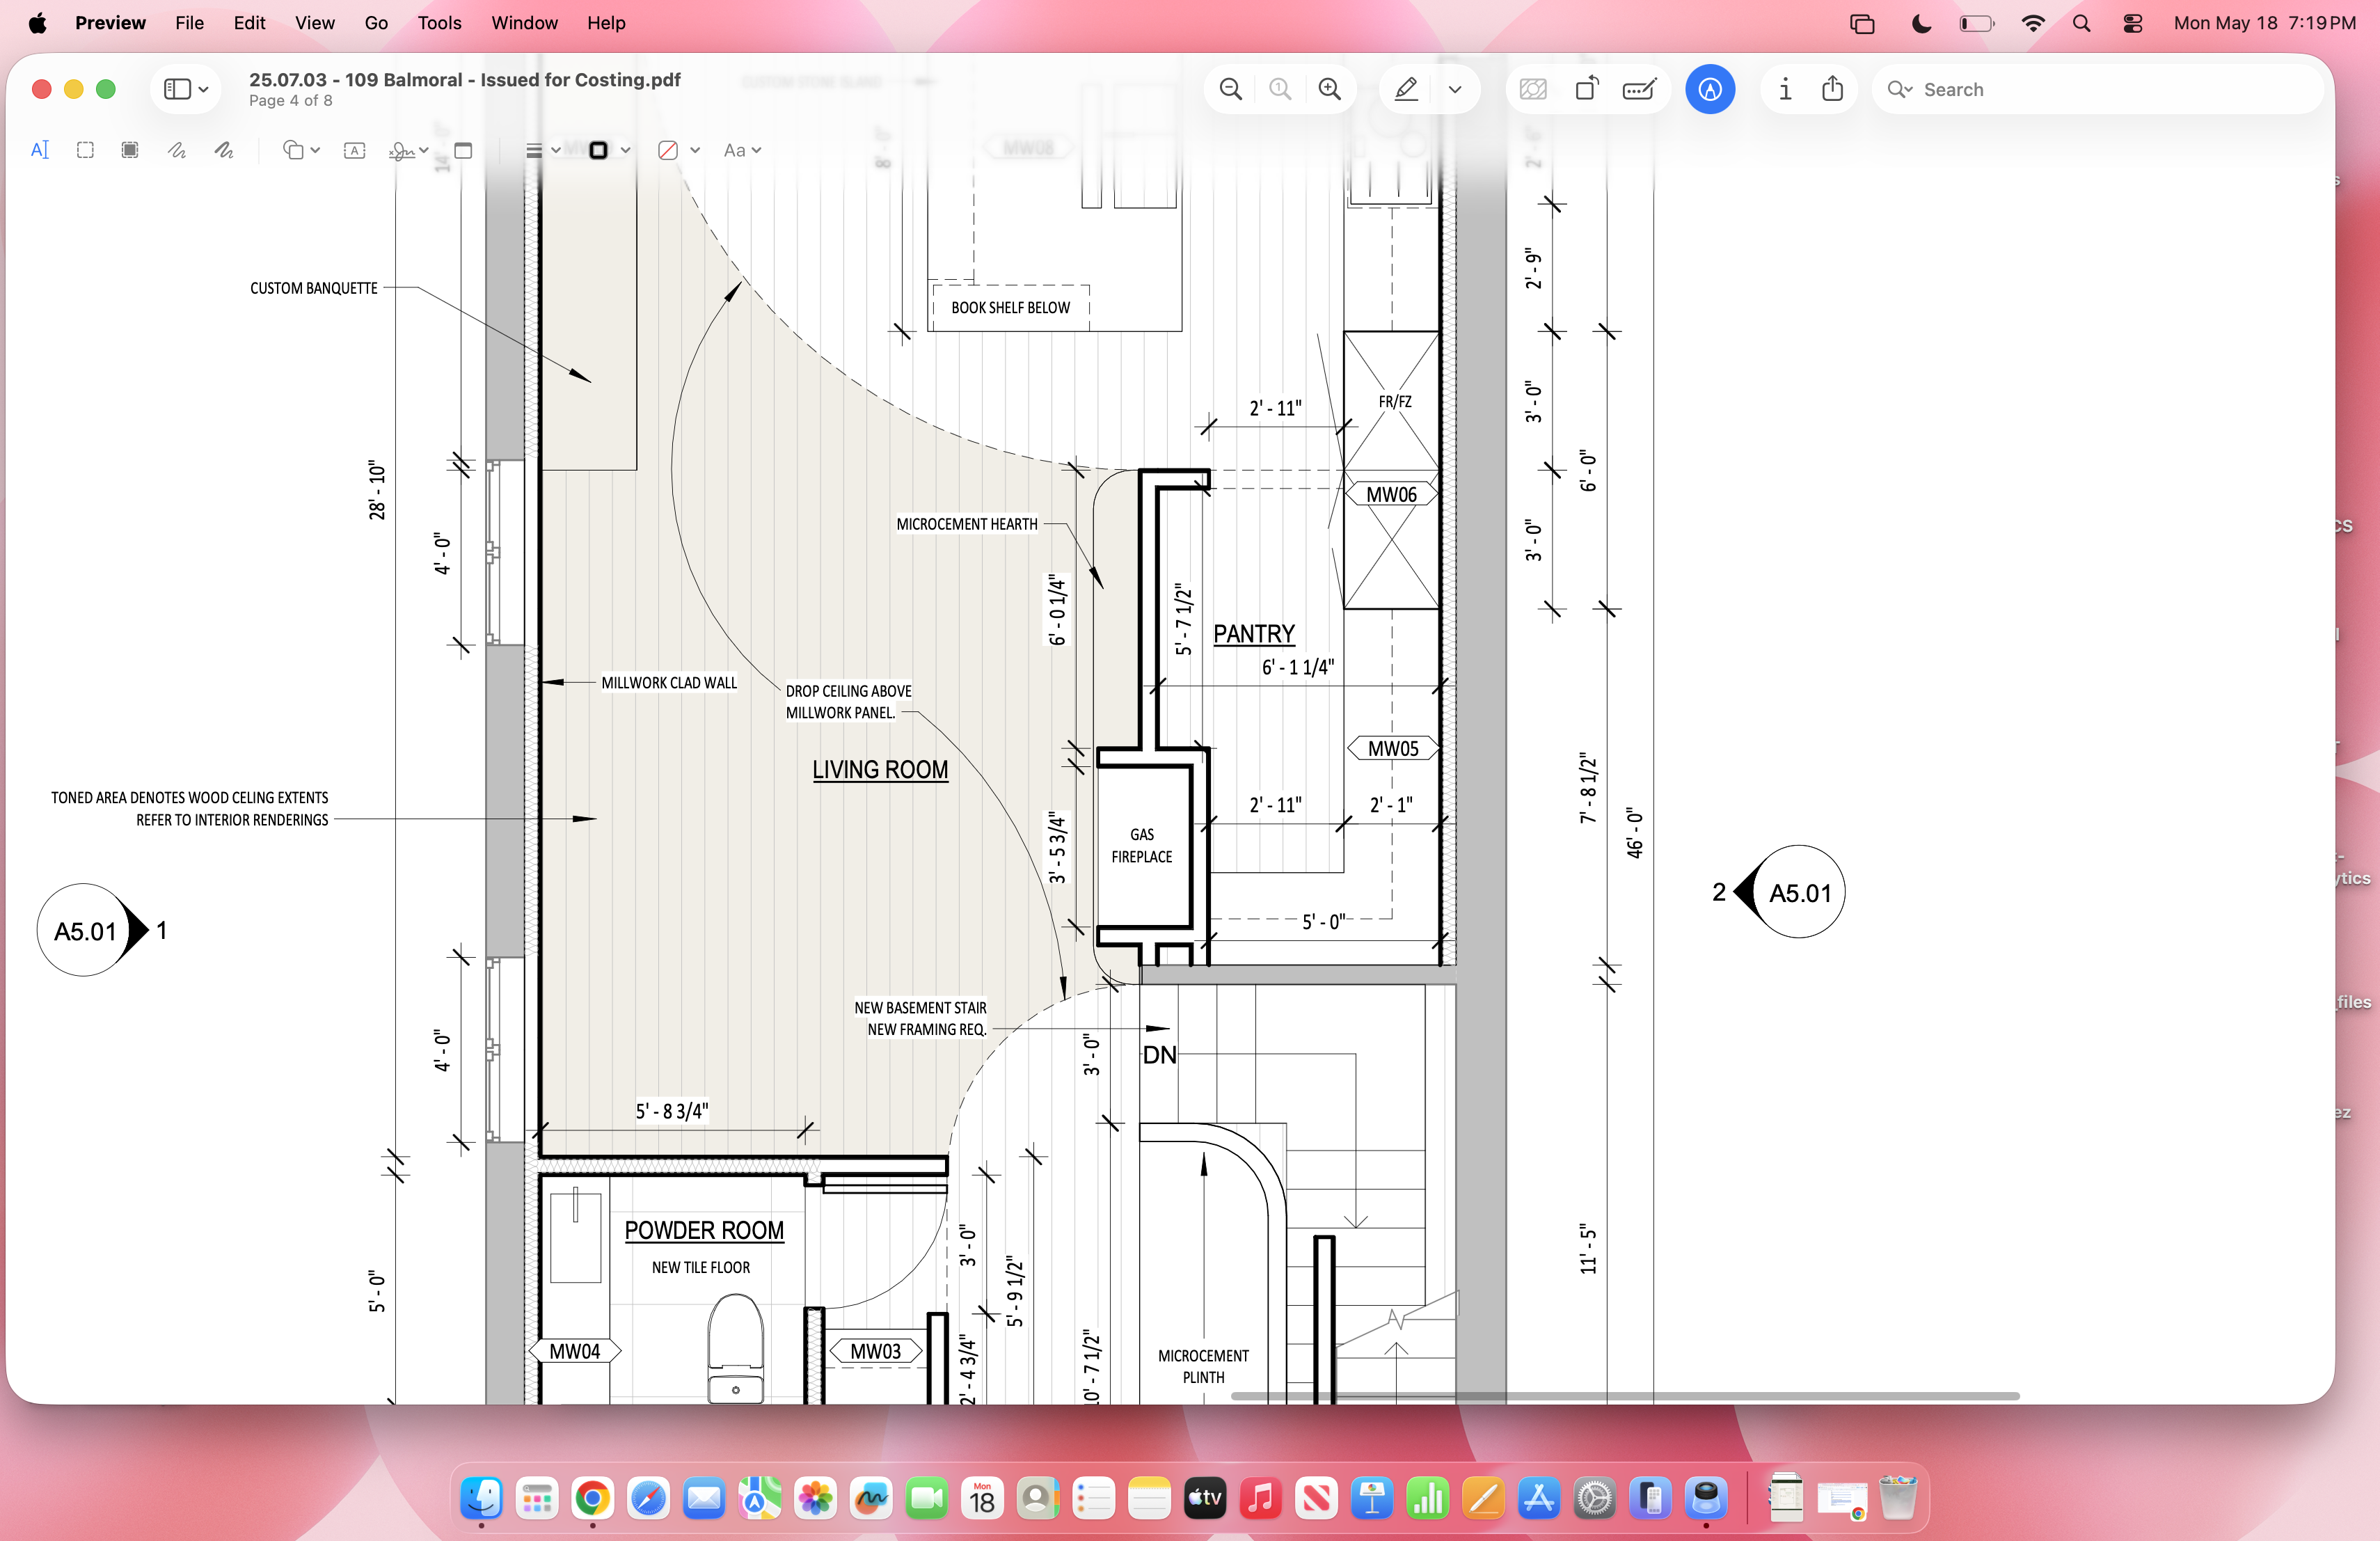Insert a text box annotation

[x=354, y=150]
